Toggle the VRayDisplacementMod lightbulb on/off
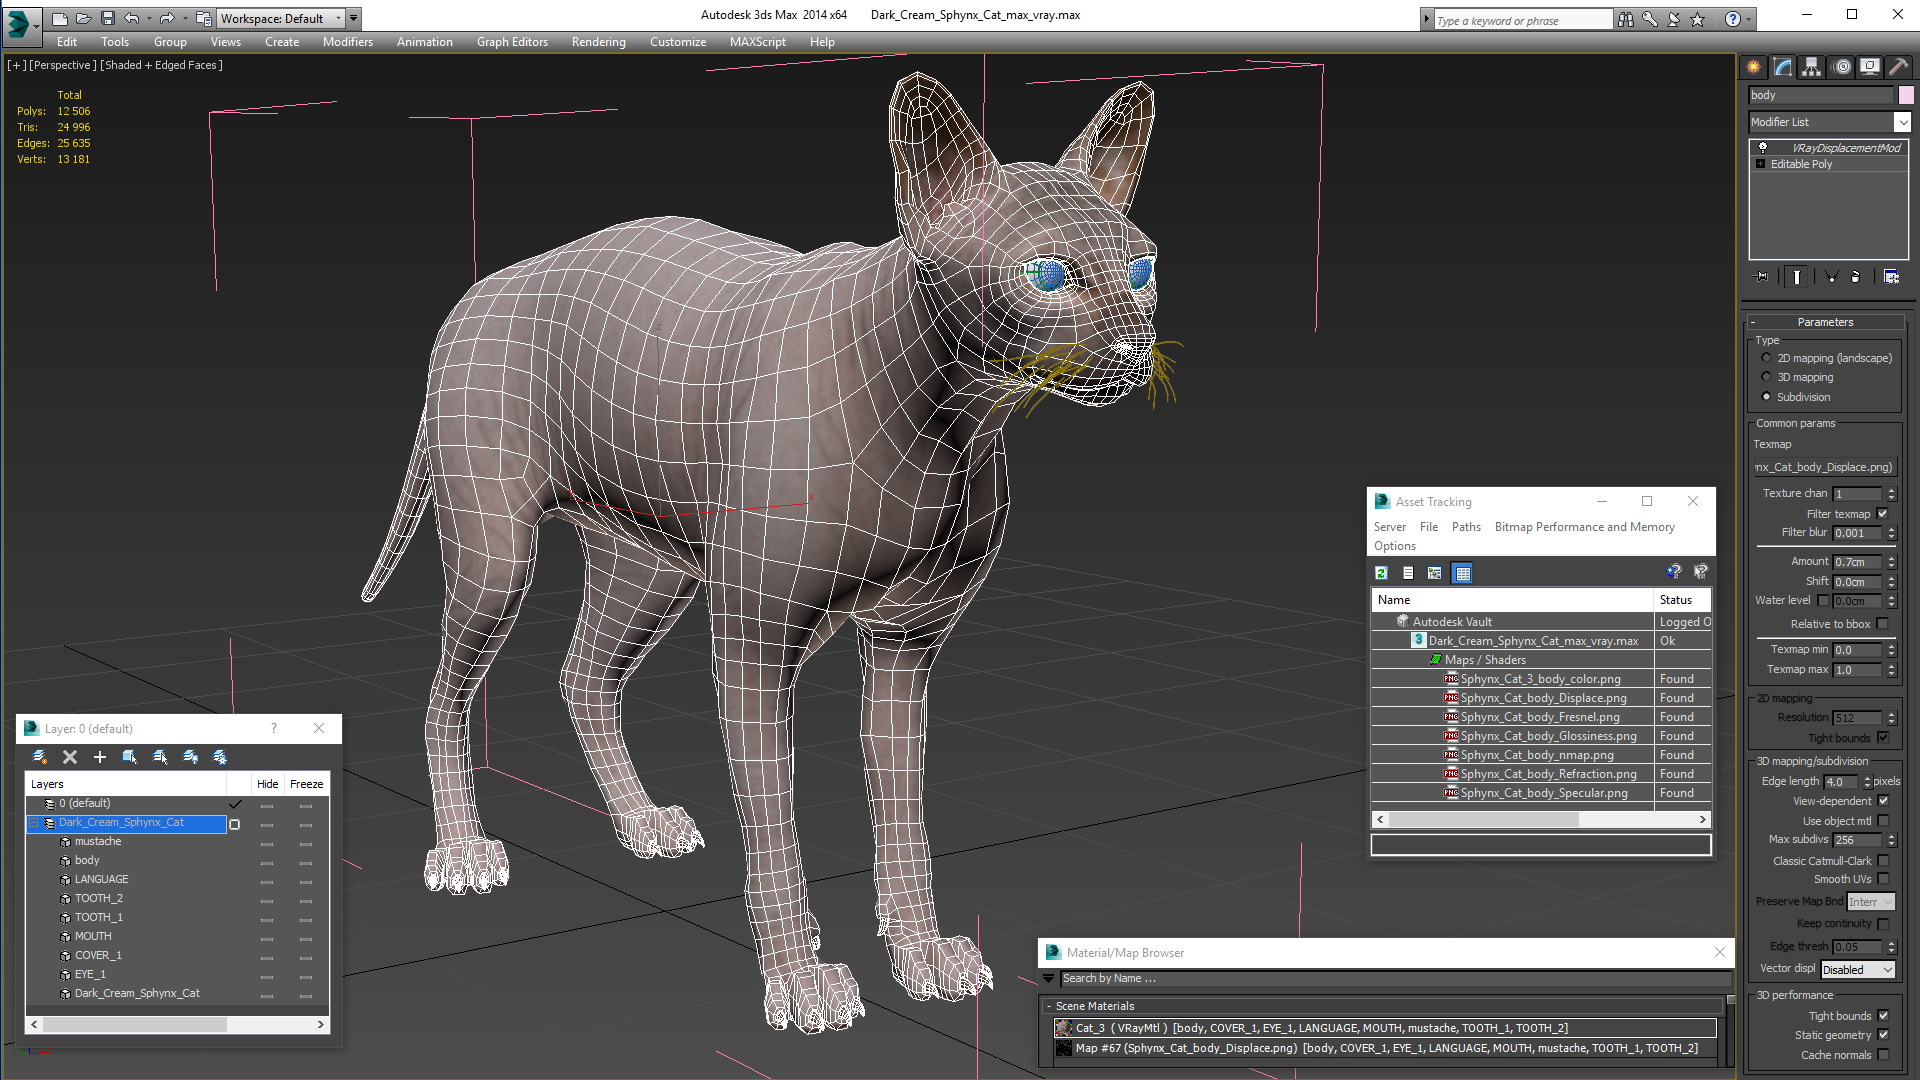Image resolution: width=1920 pixels, height=1080 pixels. [1763, 148]
